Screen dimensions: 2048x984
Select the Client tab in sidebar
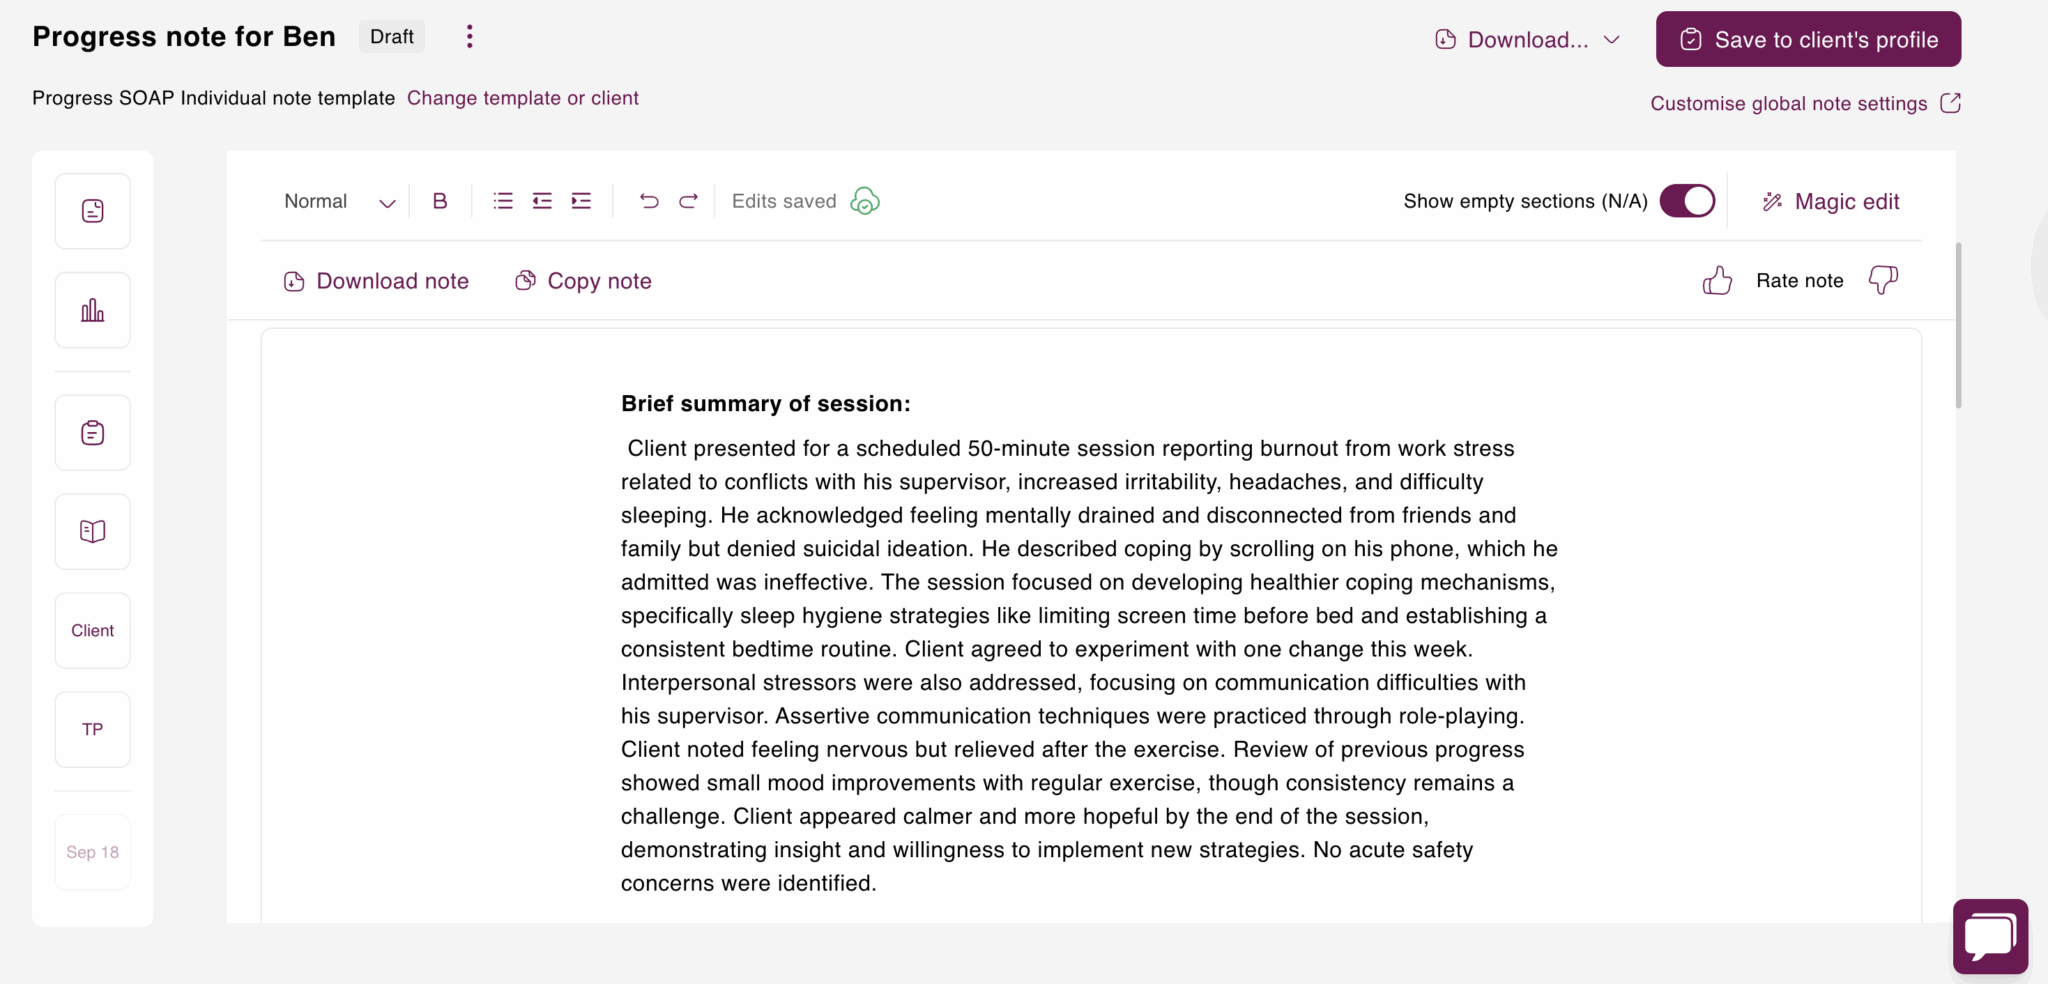click(92, 630)
